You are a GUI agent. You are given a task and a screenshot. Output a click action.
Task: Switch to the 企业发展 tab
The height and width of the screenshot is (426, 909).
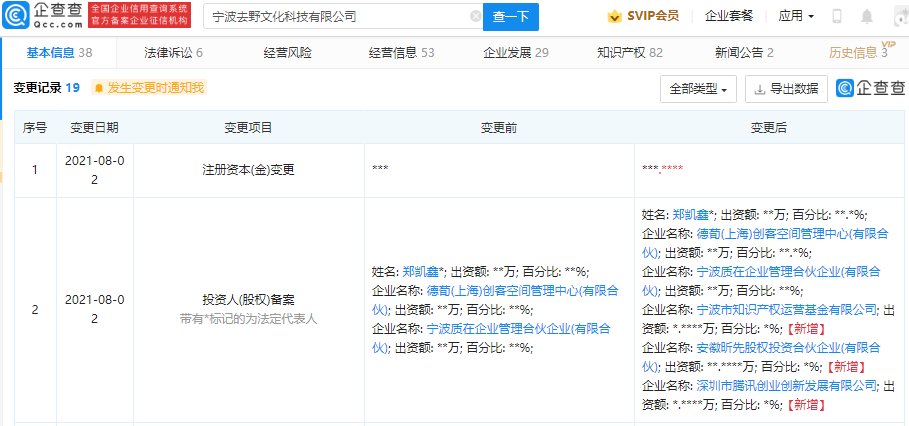pos(515,53)
